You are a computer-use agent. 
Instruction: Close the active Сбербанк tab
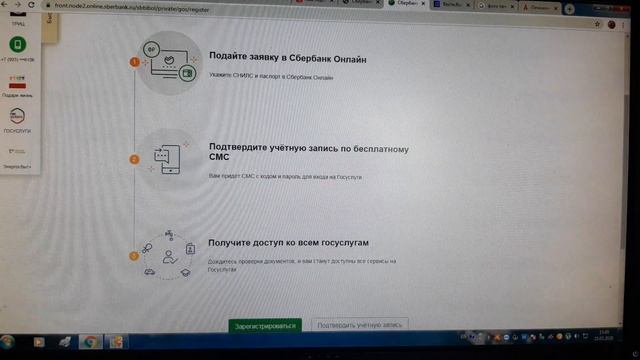(423, 4)
